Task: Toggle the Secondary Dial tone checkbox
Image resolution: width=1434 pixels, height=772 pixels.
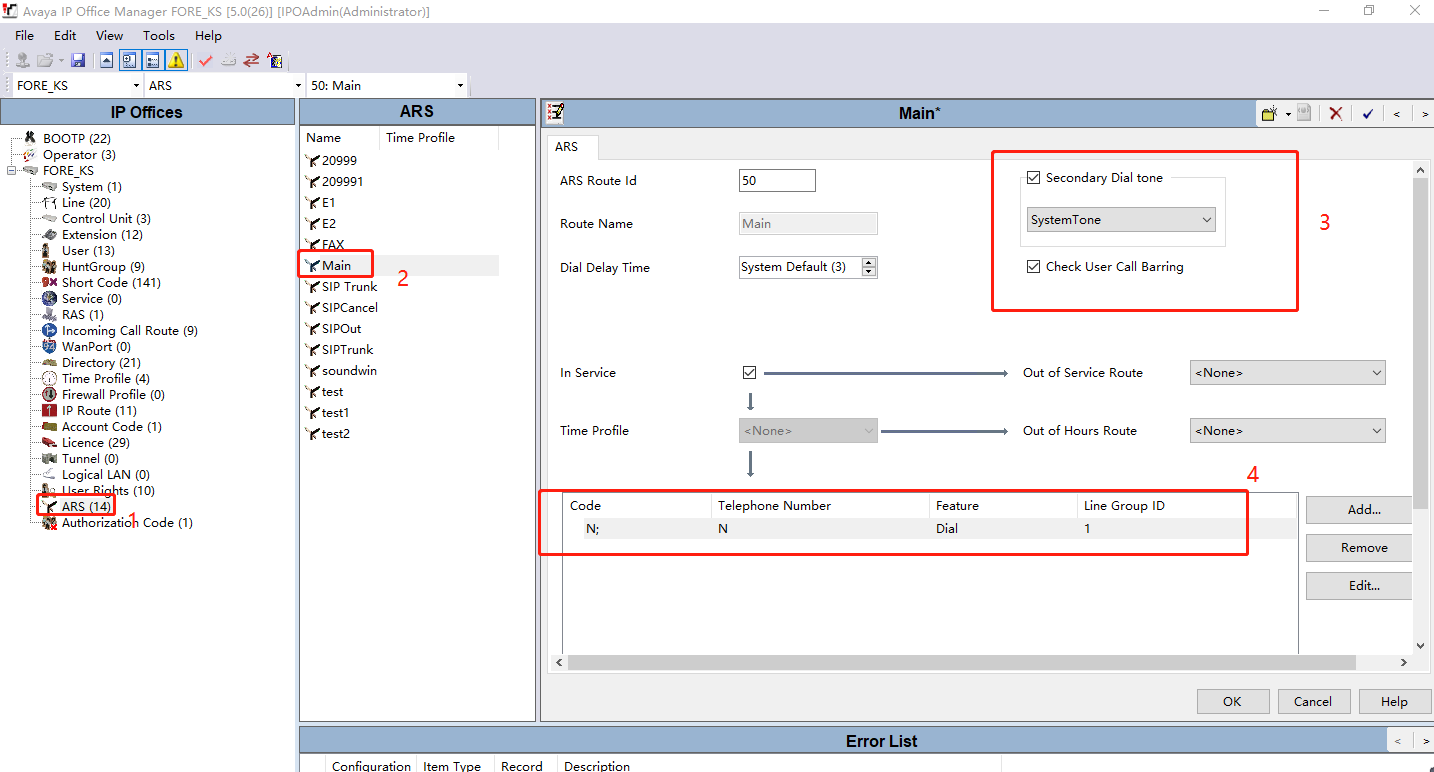Action: point(1034,178)
